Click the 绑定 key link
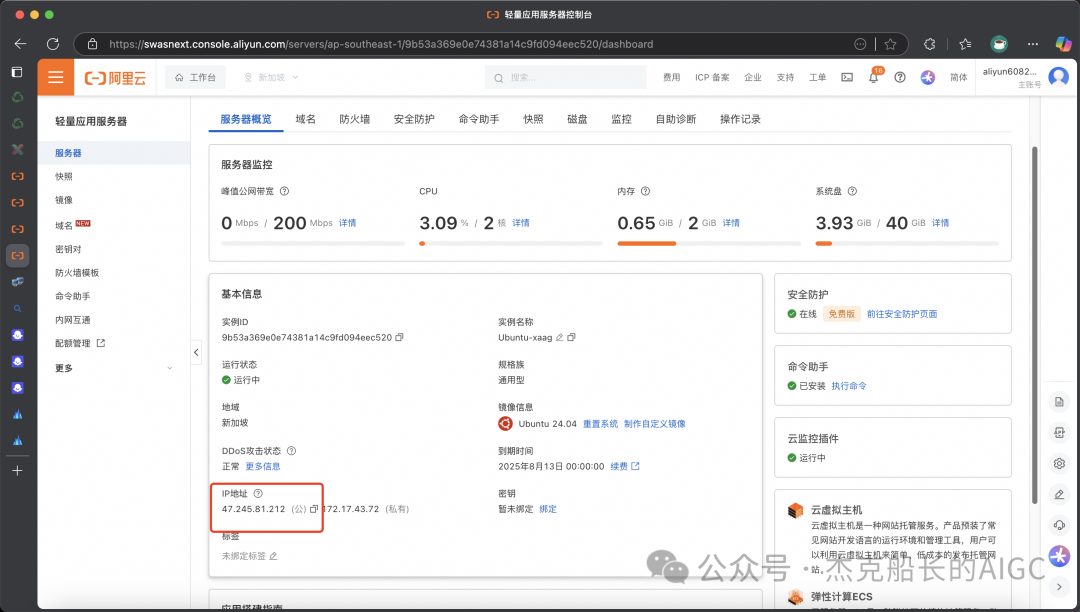Viewport: 1080px width, 612px height. pyautogui.click(x=548, y=509)
